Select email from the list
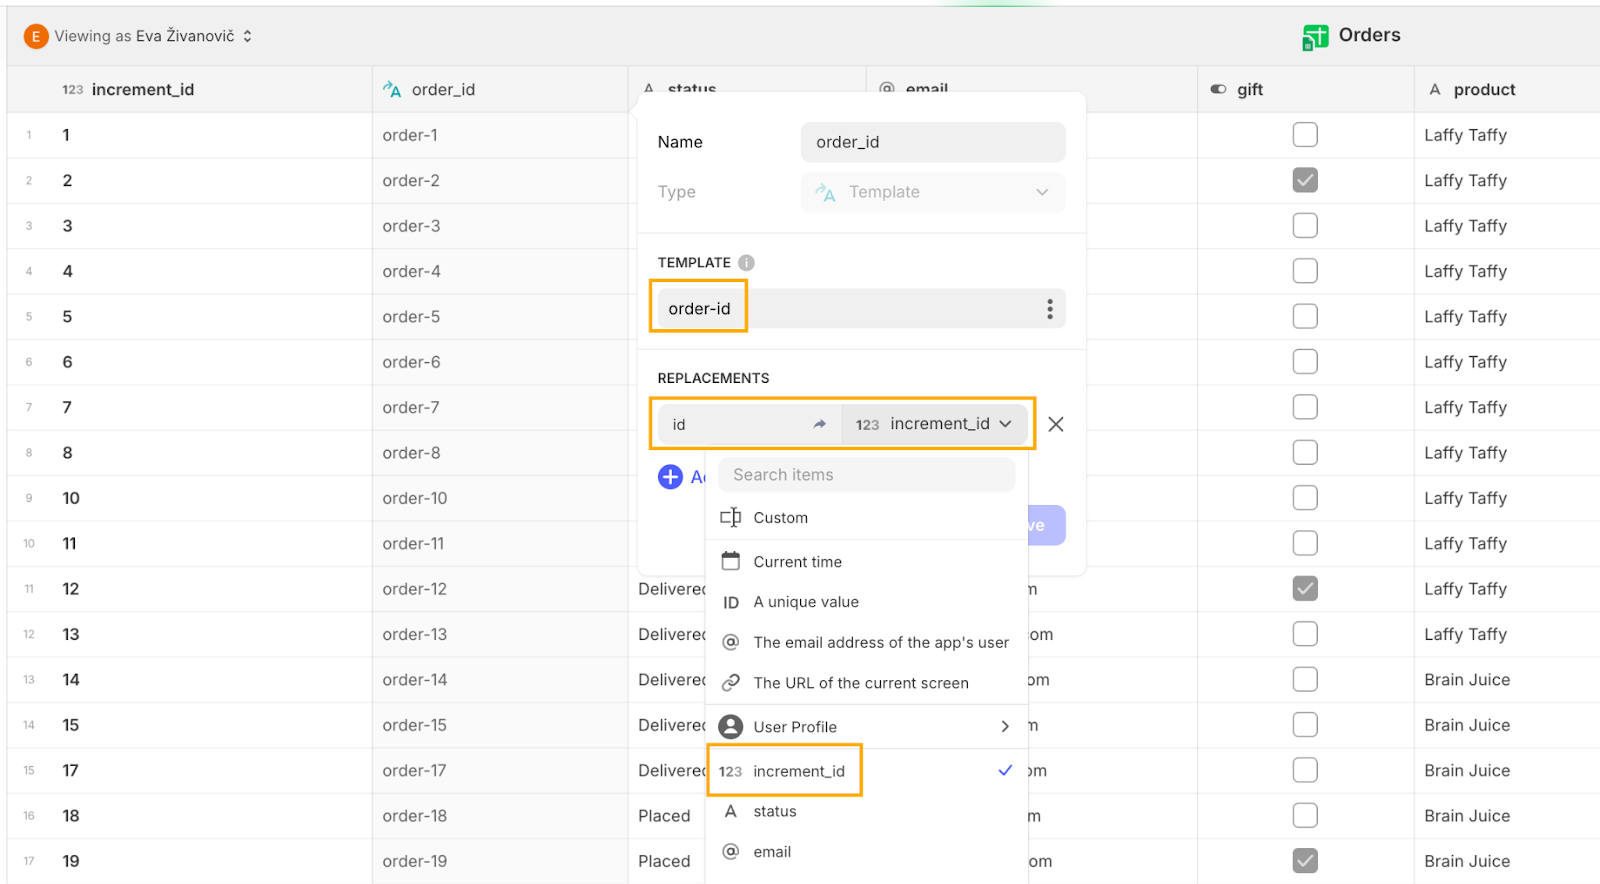This screenshot has width=1600, height=884. pyautogui.click(x=867, y=851)
